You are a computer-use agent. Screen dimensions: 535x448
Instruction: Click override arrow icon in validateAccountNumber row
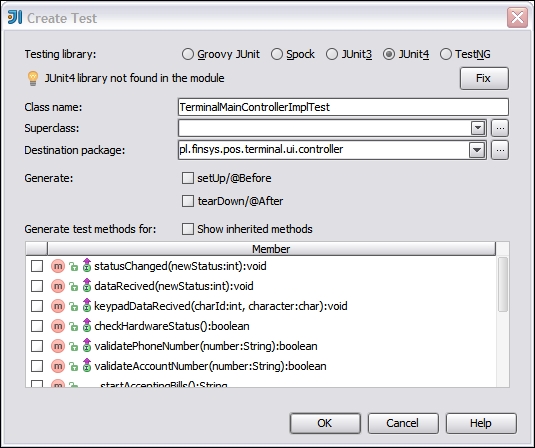coord(87,365)
